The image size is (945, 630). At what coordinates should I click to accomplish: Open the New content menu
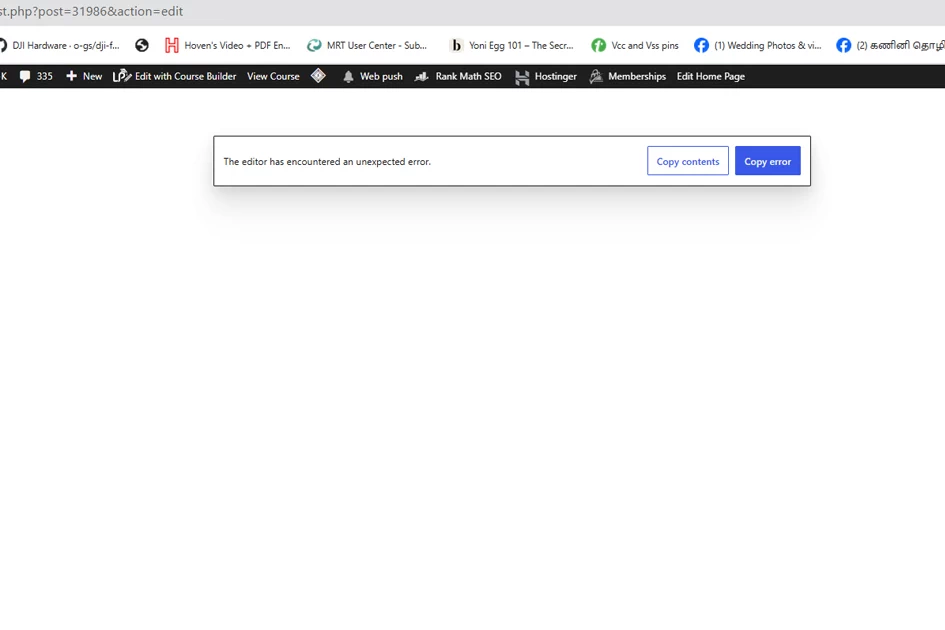[x=84, y=77]
